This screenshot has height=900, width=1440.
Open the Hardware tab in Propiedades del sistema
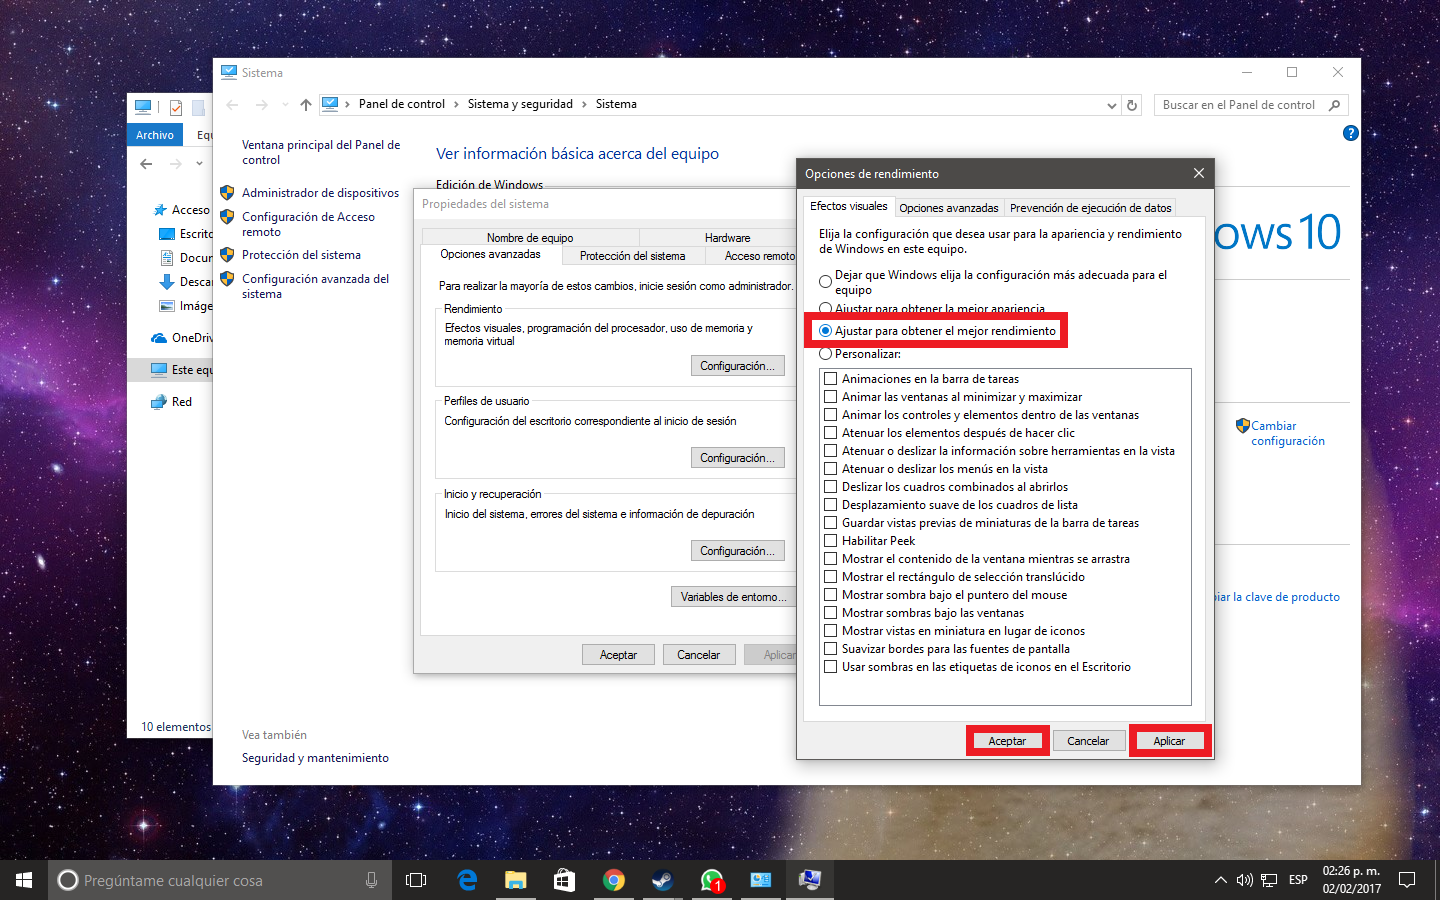tap(727, 238)
